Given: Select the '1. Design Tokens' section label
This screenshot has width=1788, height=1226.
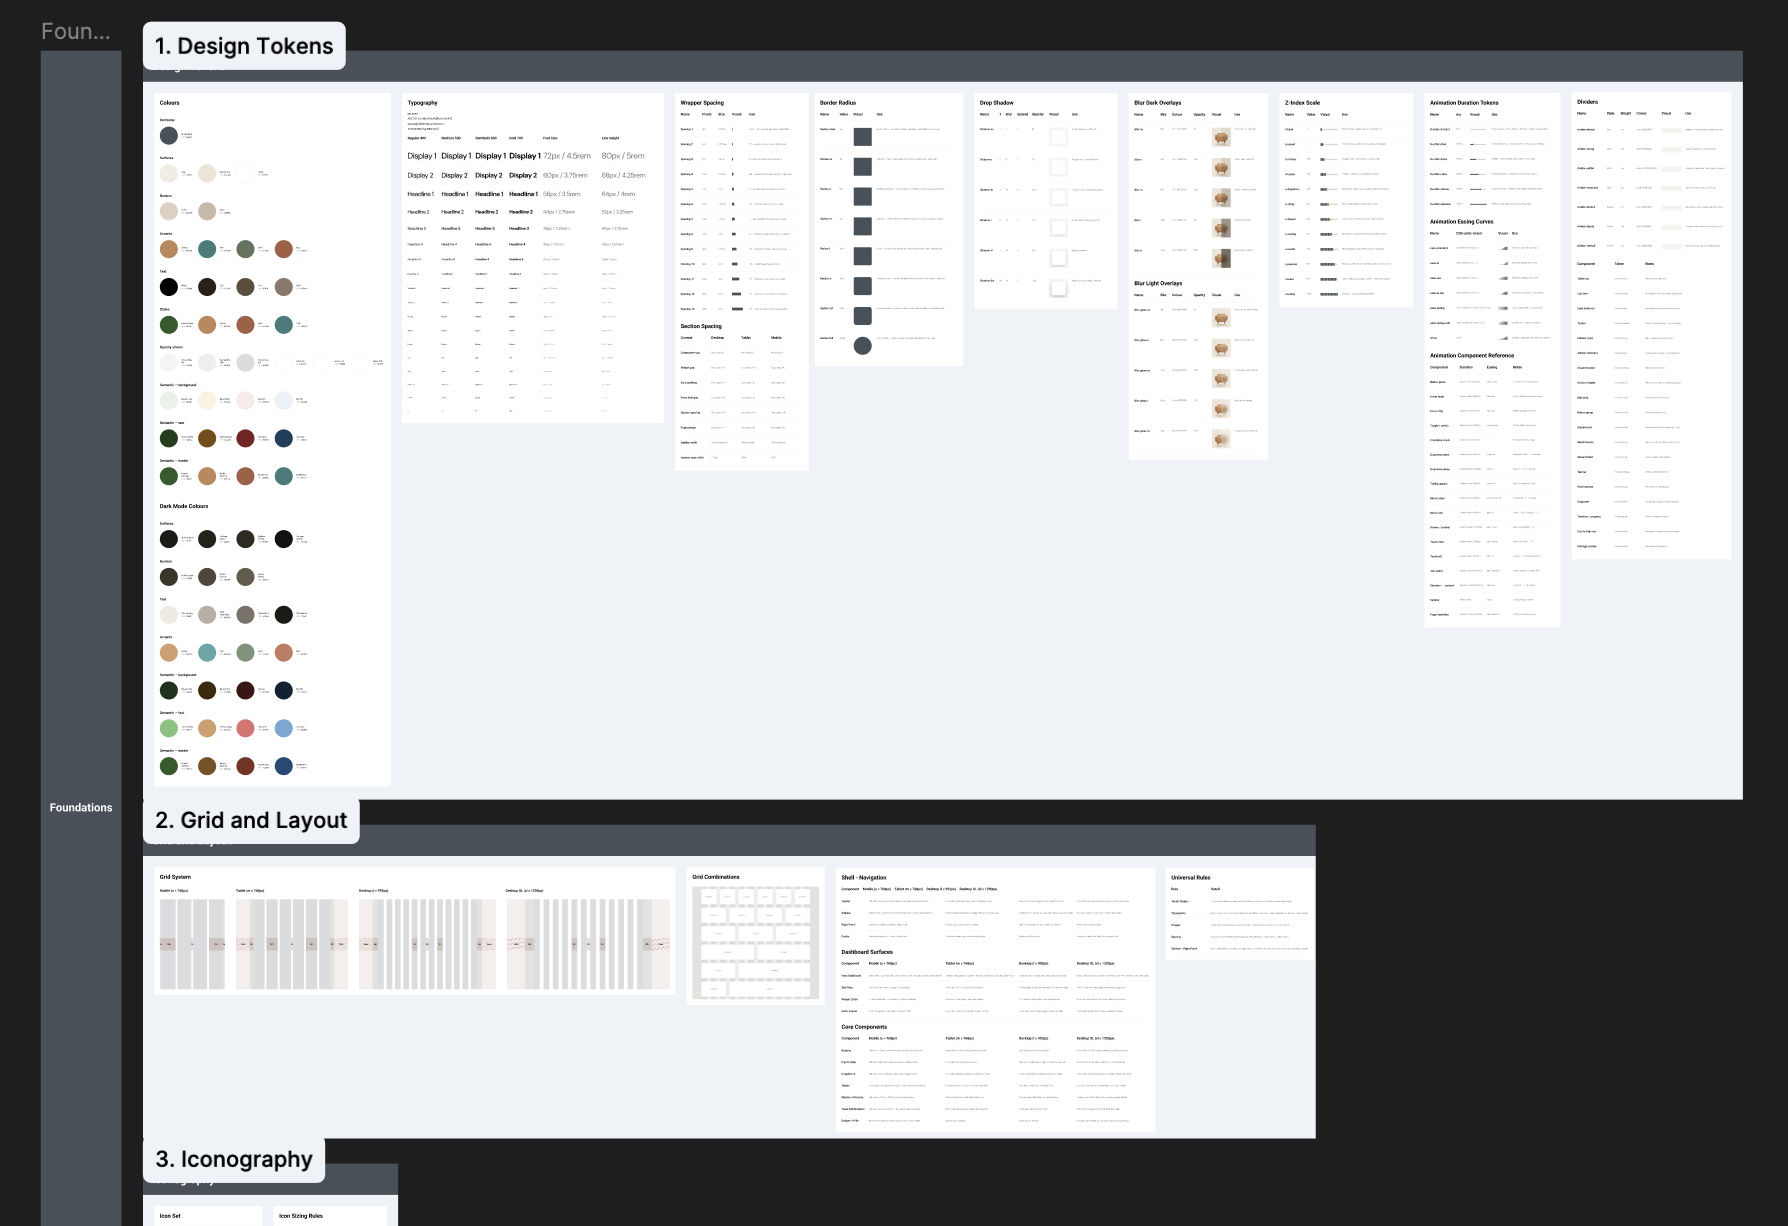Looking at the screenshot, I should click(244, 46).
